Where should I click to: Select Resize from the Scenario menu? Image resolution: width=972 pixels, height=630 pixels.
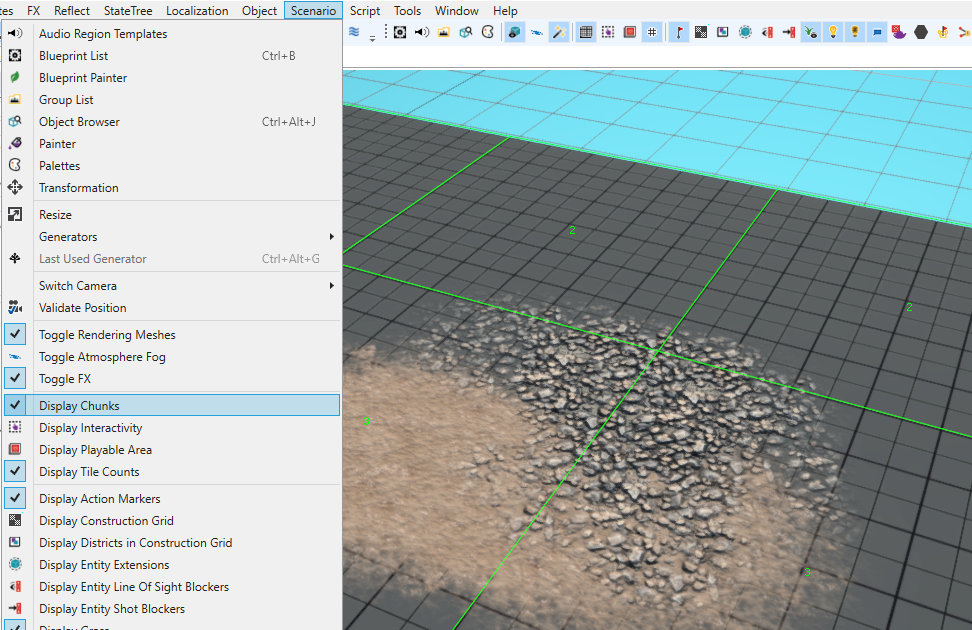(172, 215)
